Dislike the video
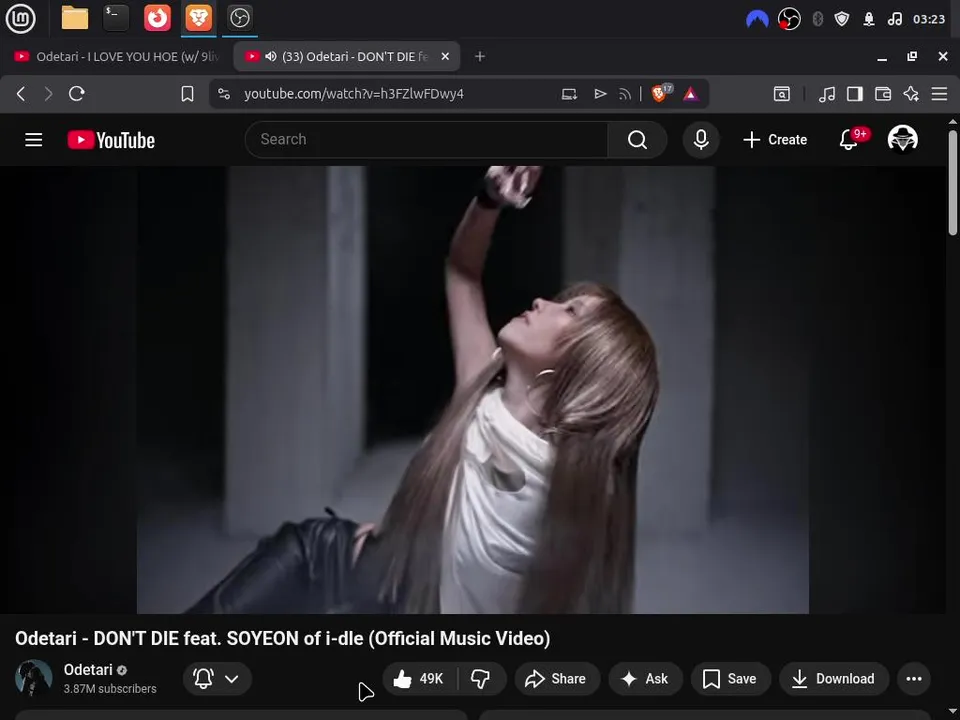 coord(481,678)
